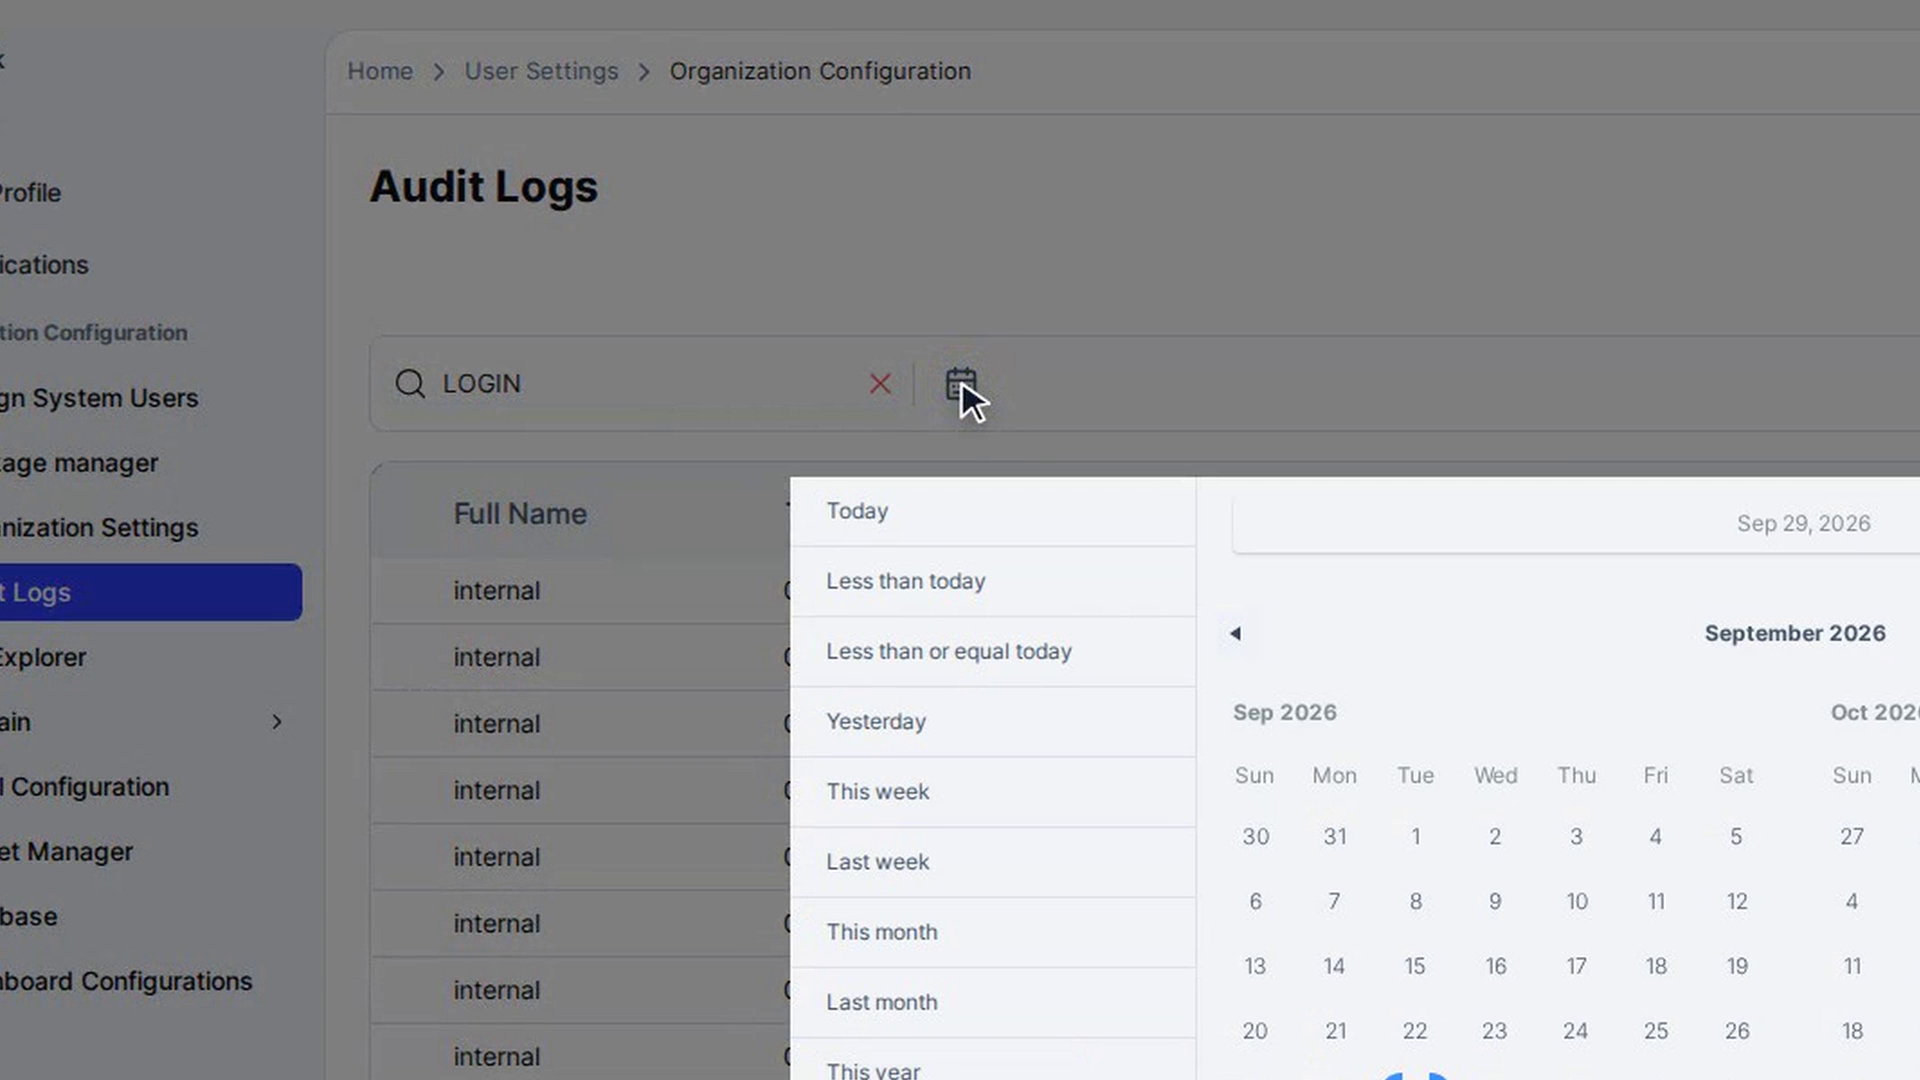Open User Settings breadcrumb link
This screenshot has height=1080, width=1920.
click(x=541, y=71)
